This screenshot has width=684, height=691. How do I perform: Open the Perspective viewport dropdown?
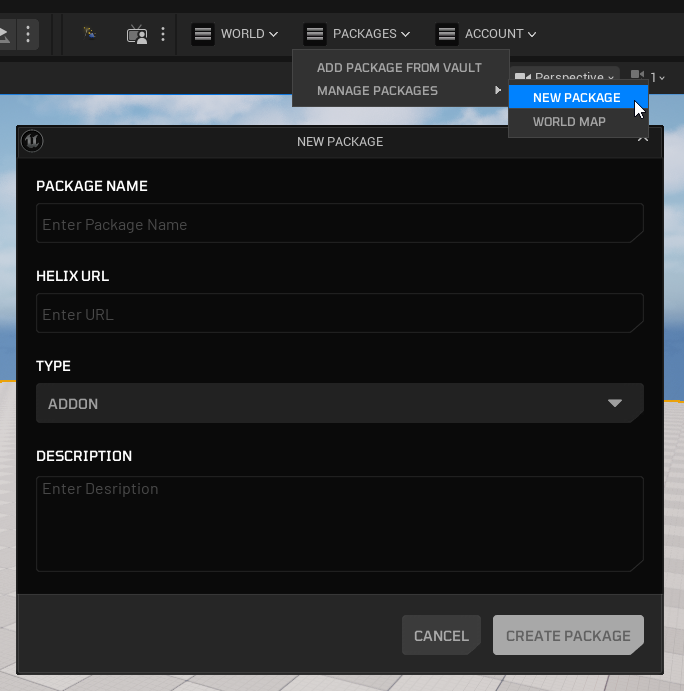coord(565,76)
